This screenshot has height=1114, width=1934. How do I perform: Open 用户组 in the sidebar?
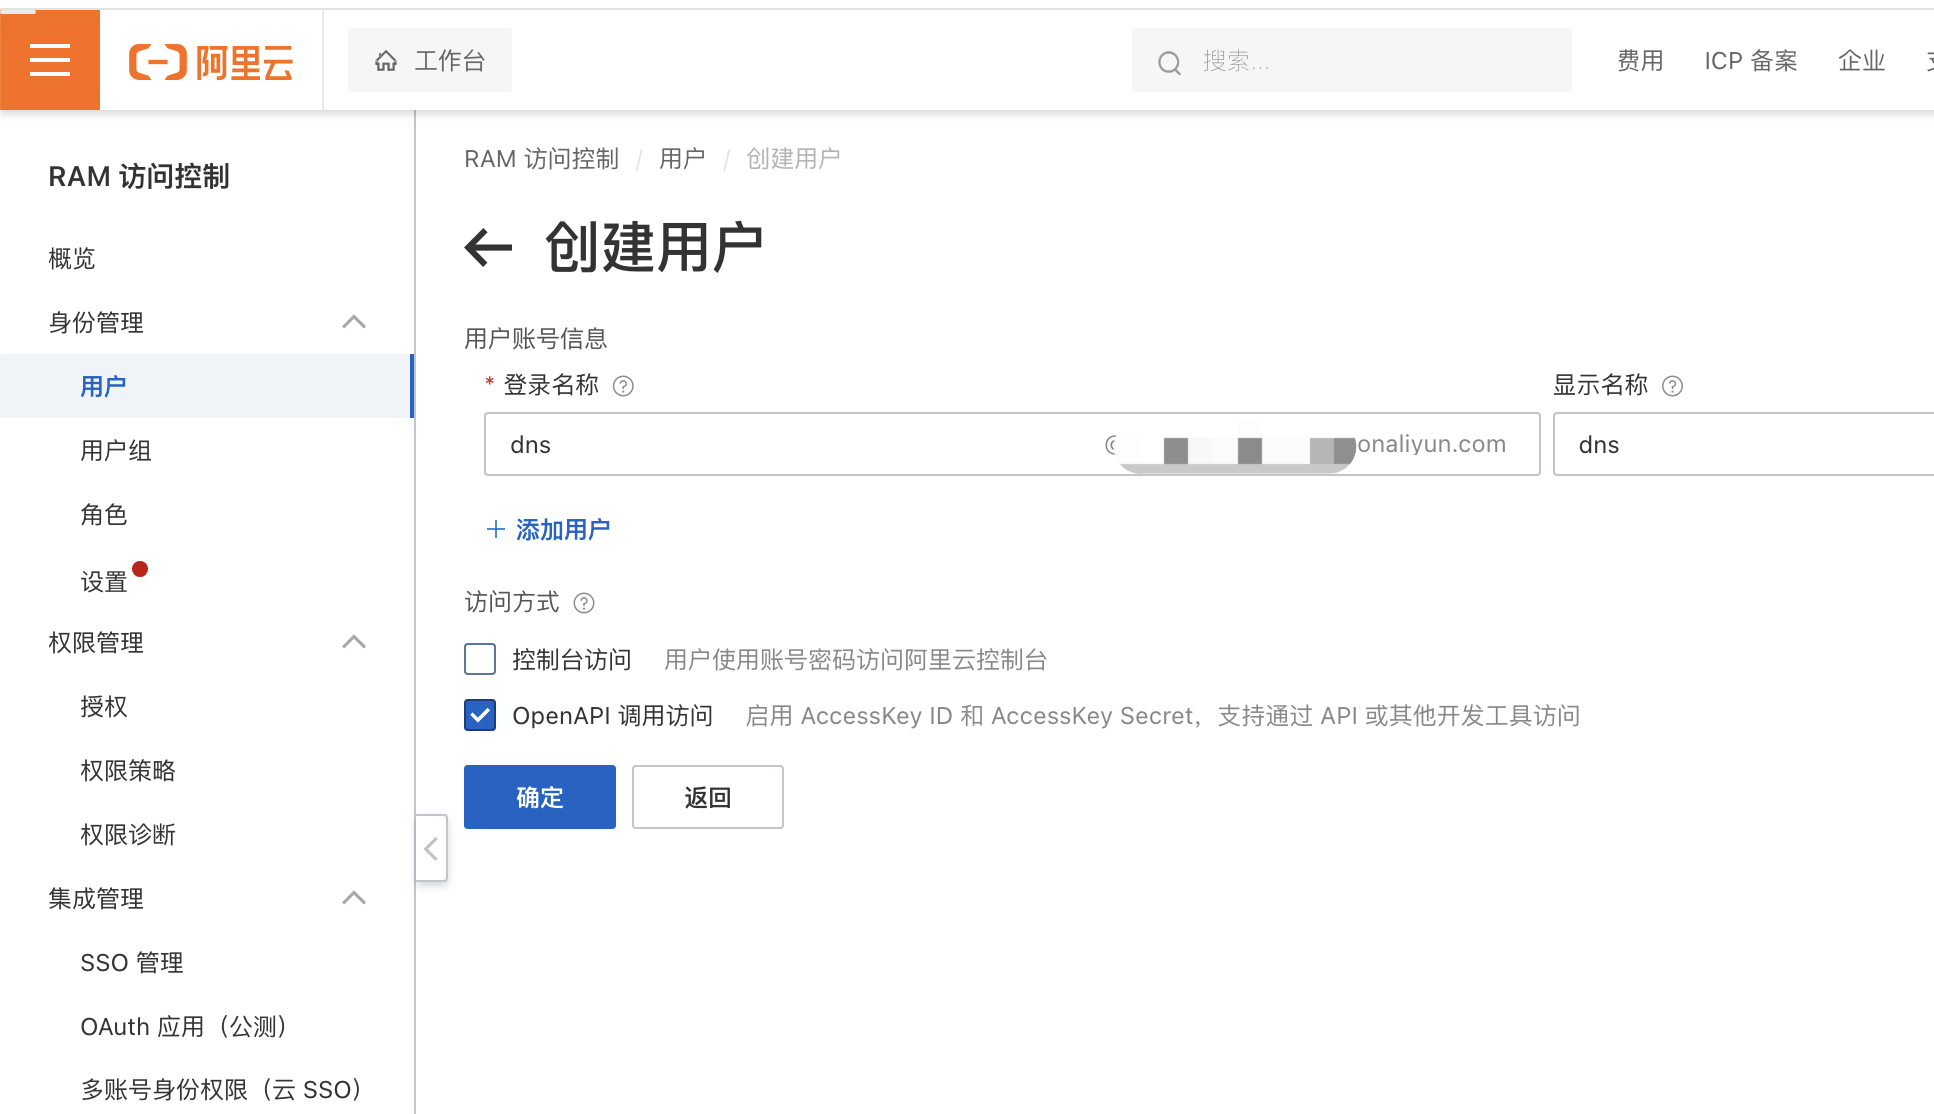[x=116, y=451]
